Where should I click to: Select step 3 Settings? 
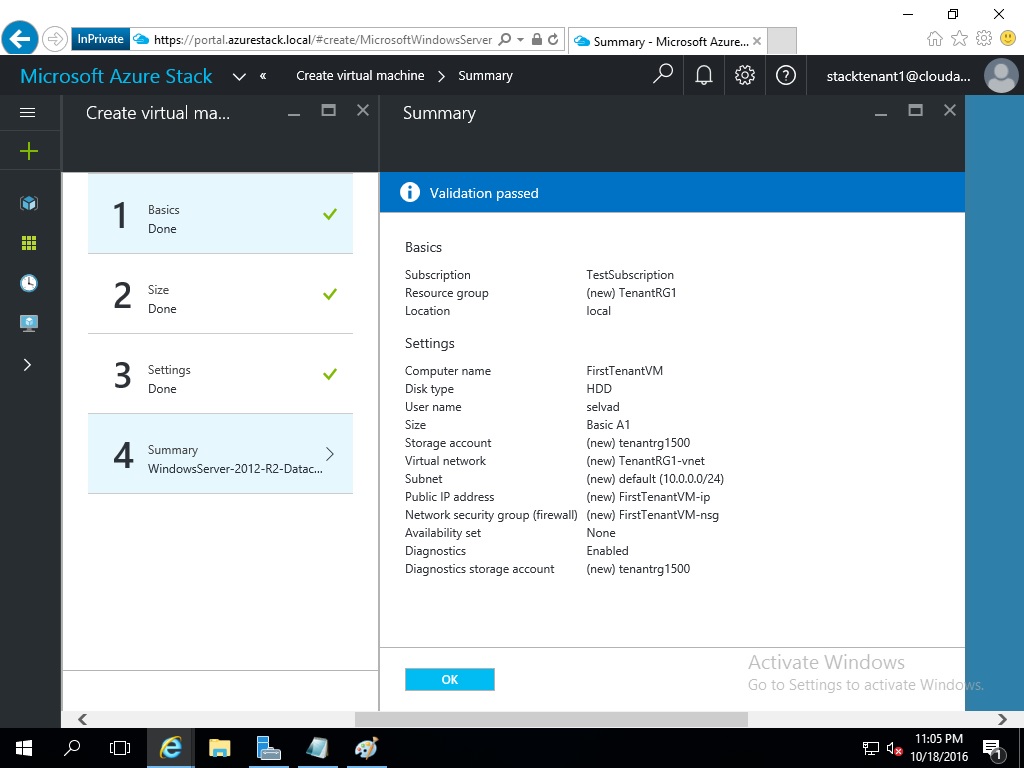click(x=220, y=374)
